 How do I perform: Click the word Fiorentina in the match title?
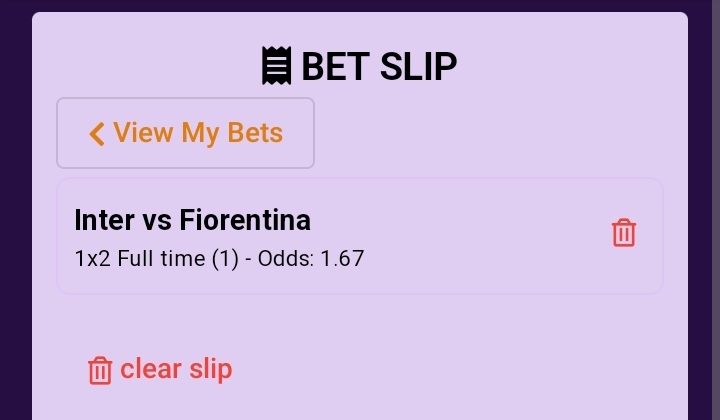245,220
